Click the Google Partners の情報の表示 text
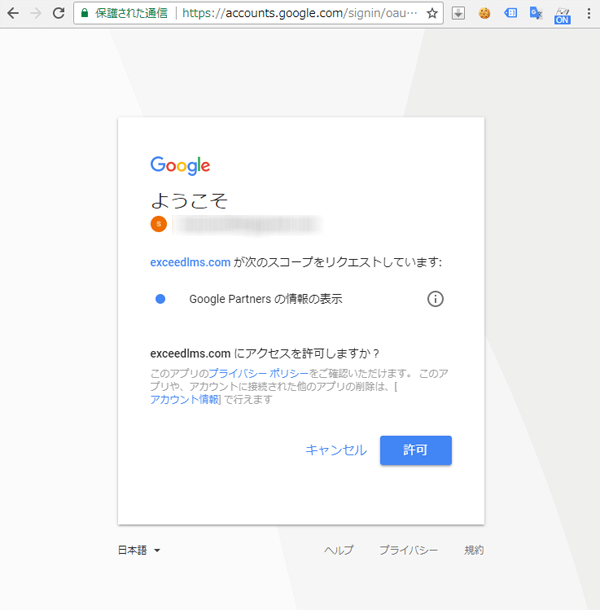600x610 pixels. [266, 299]
